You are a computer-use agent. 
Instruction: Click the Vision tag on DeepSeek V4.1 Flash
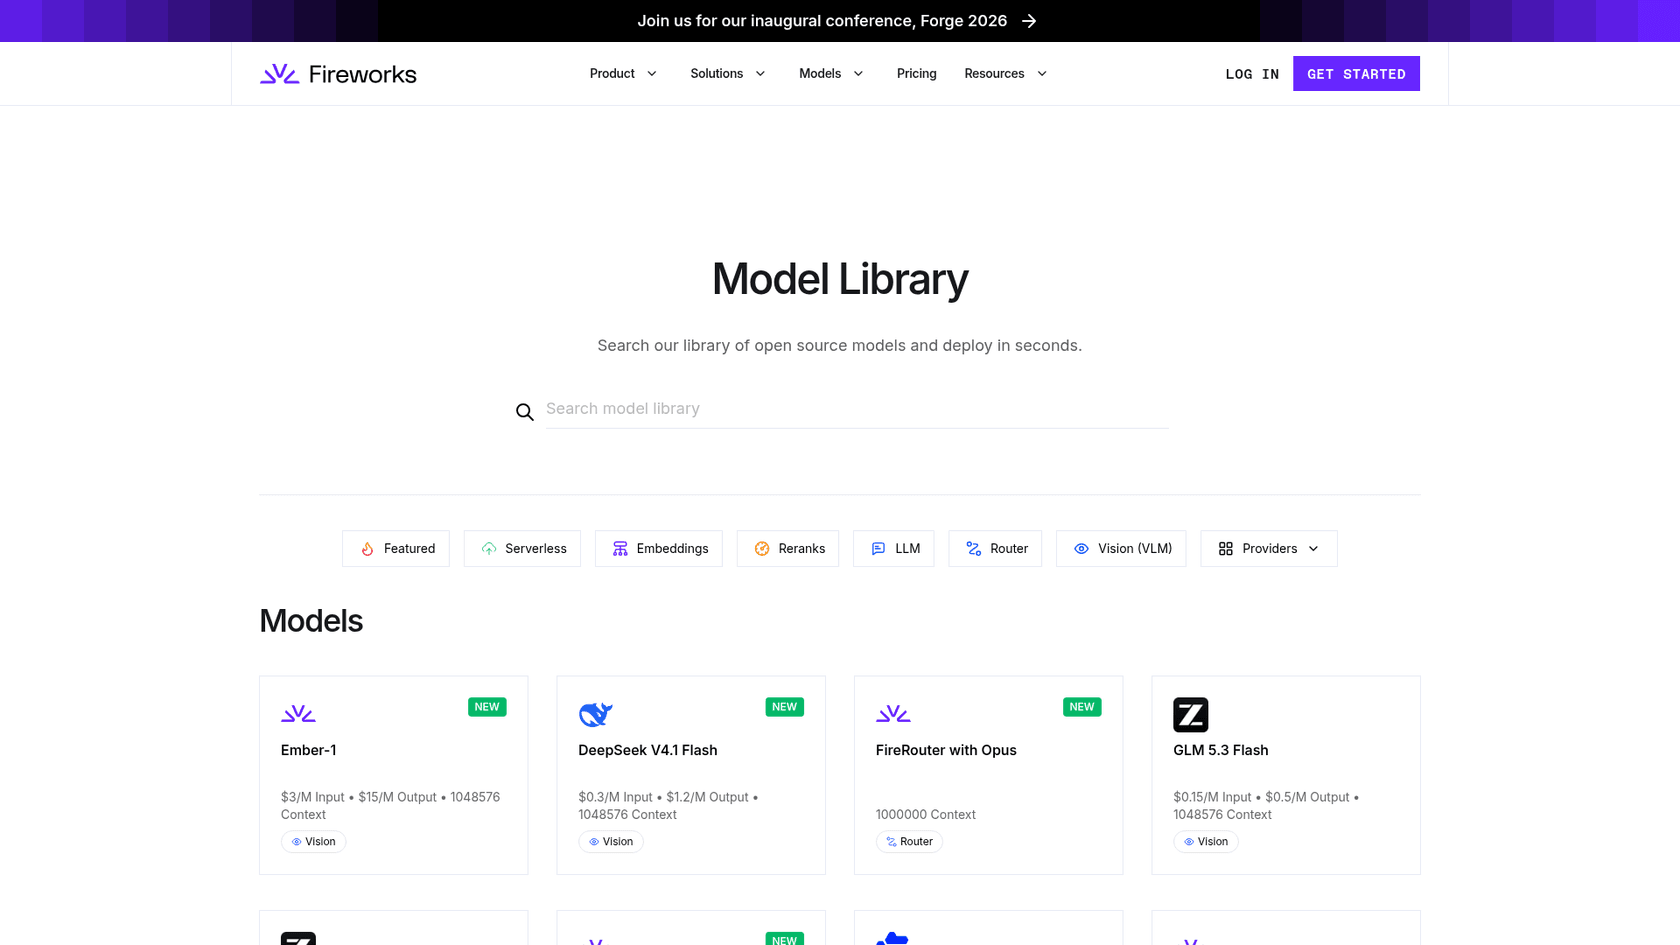click(x=611, y=842)
